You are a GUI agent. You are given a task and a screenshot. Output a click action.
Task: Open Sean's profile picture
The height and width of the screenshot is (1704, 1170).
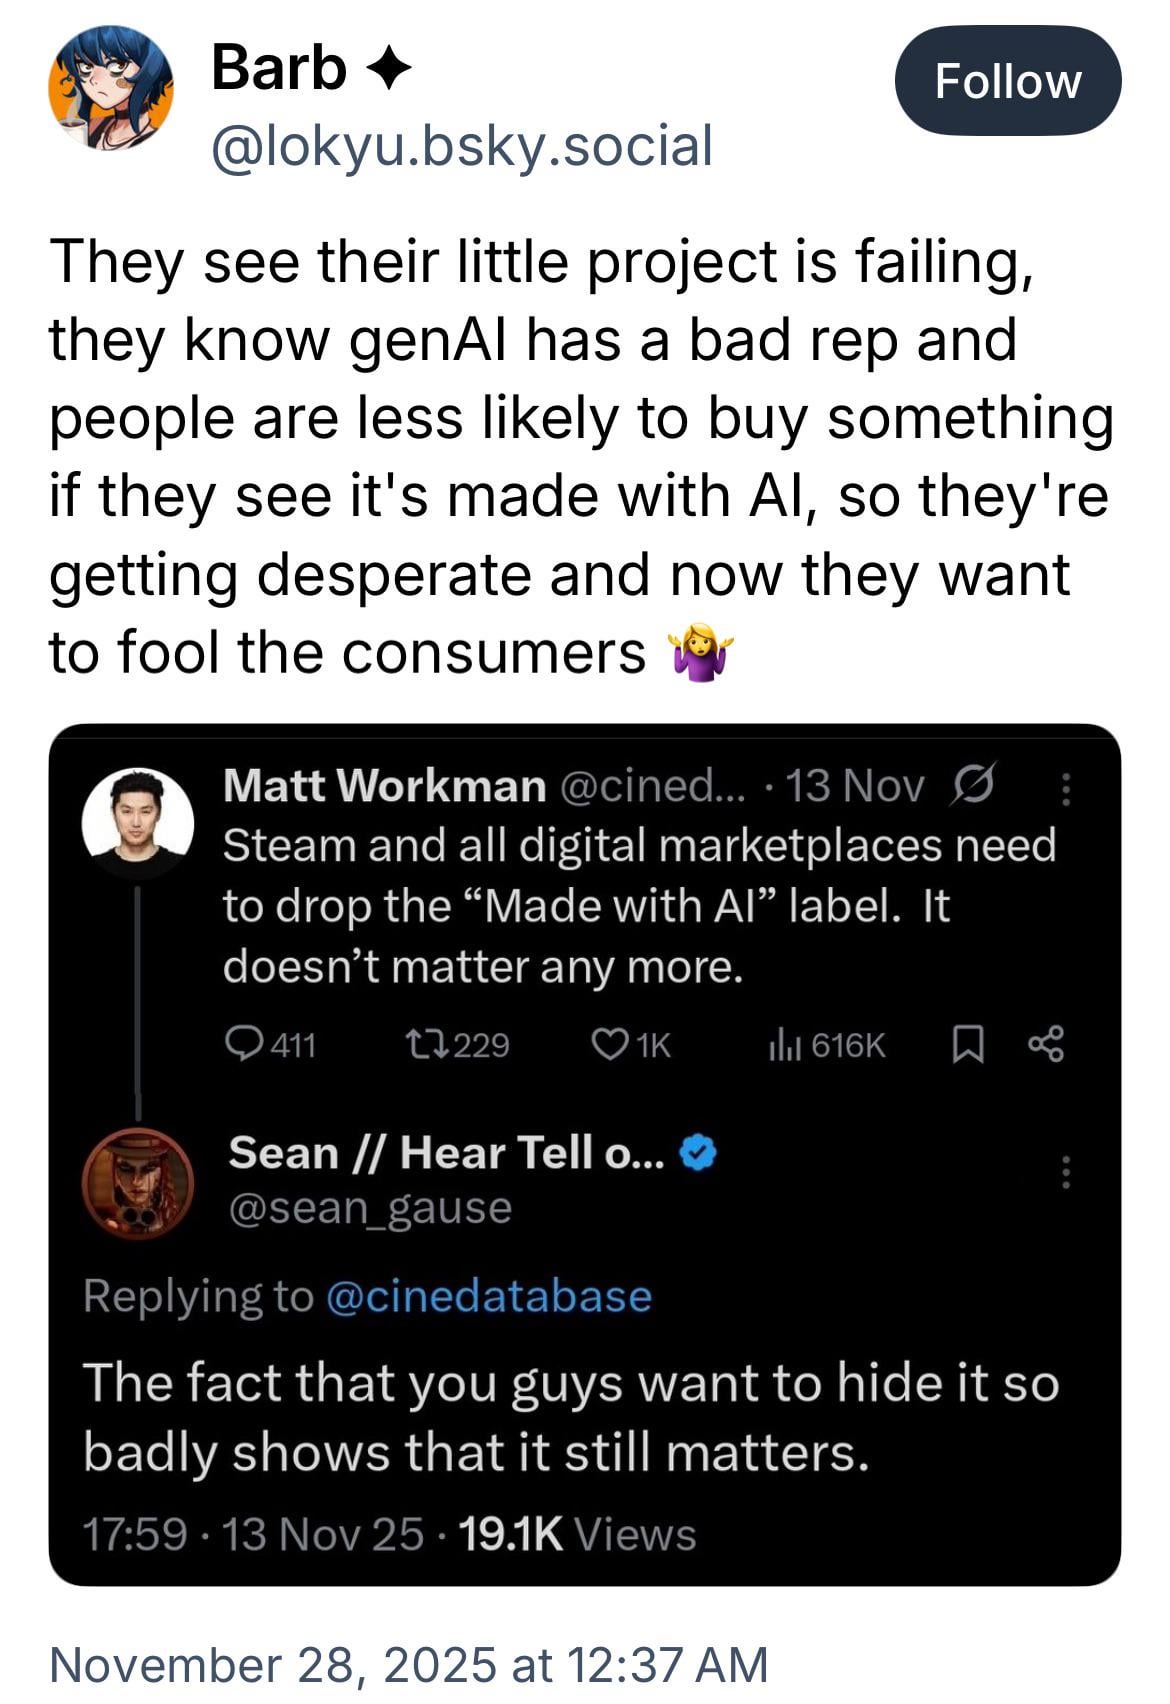pyautogui.click(x=137, y=1184)
